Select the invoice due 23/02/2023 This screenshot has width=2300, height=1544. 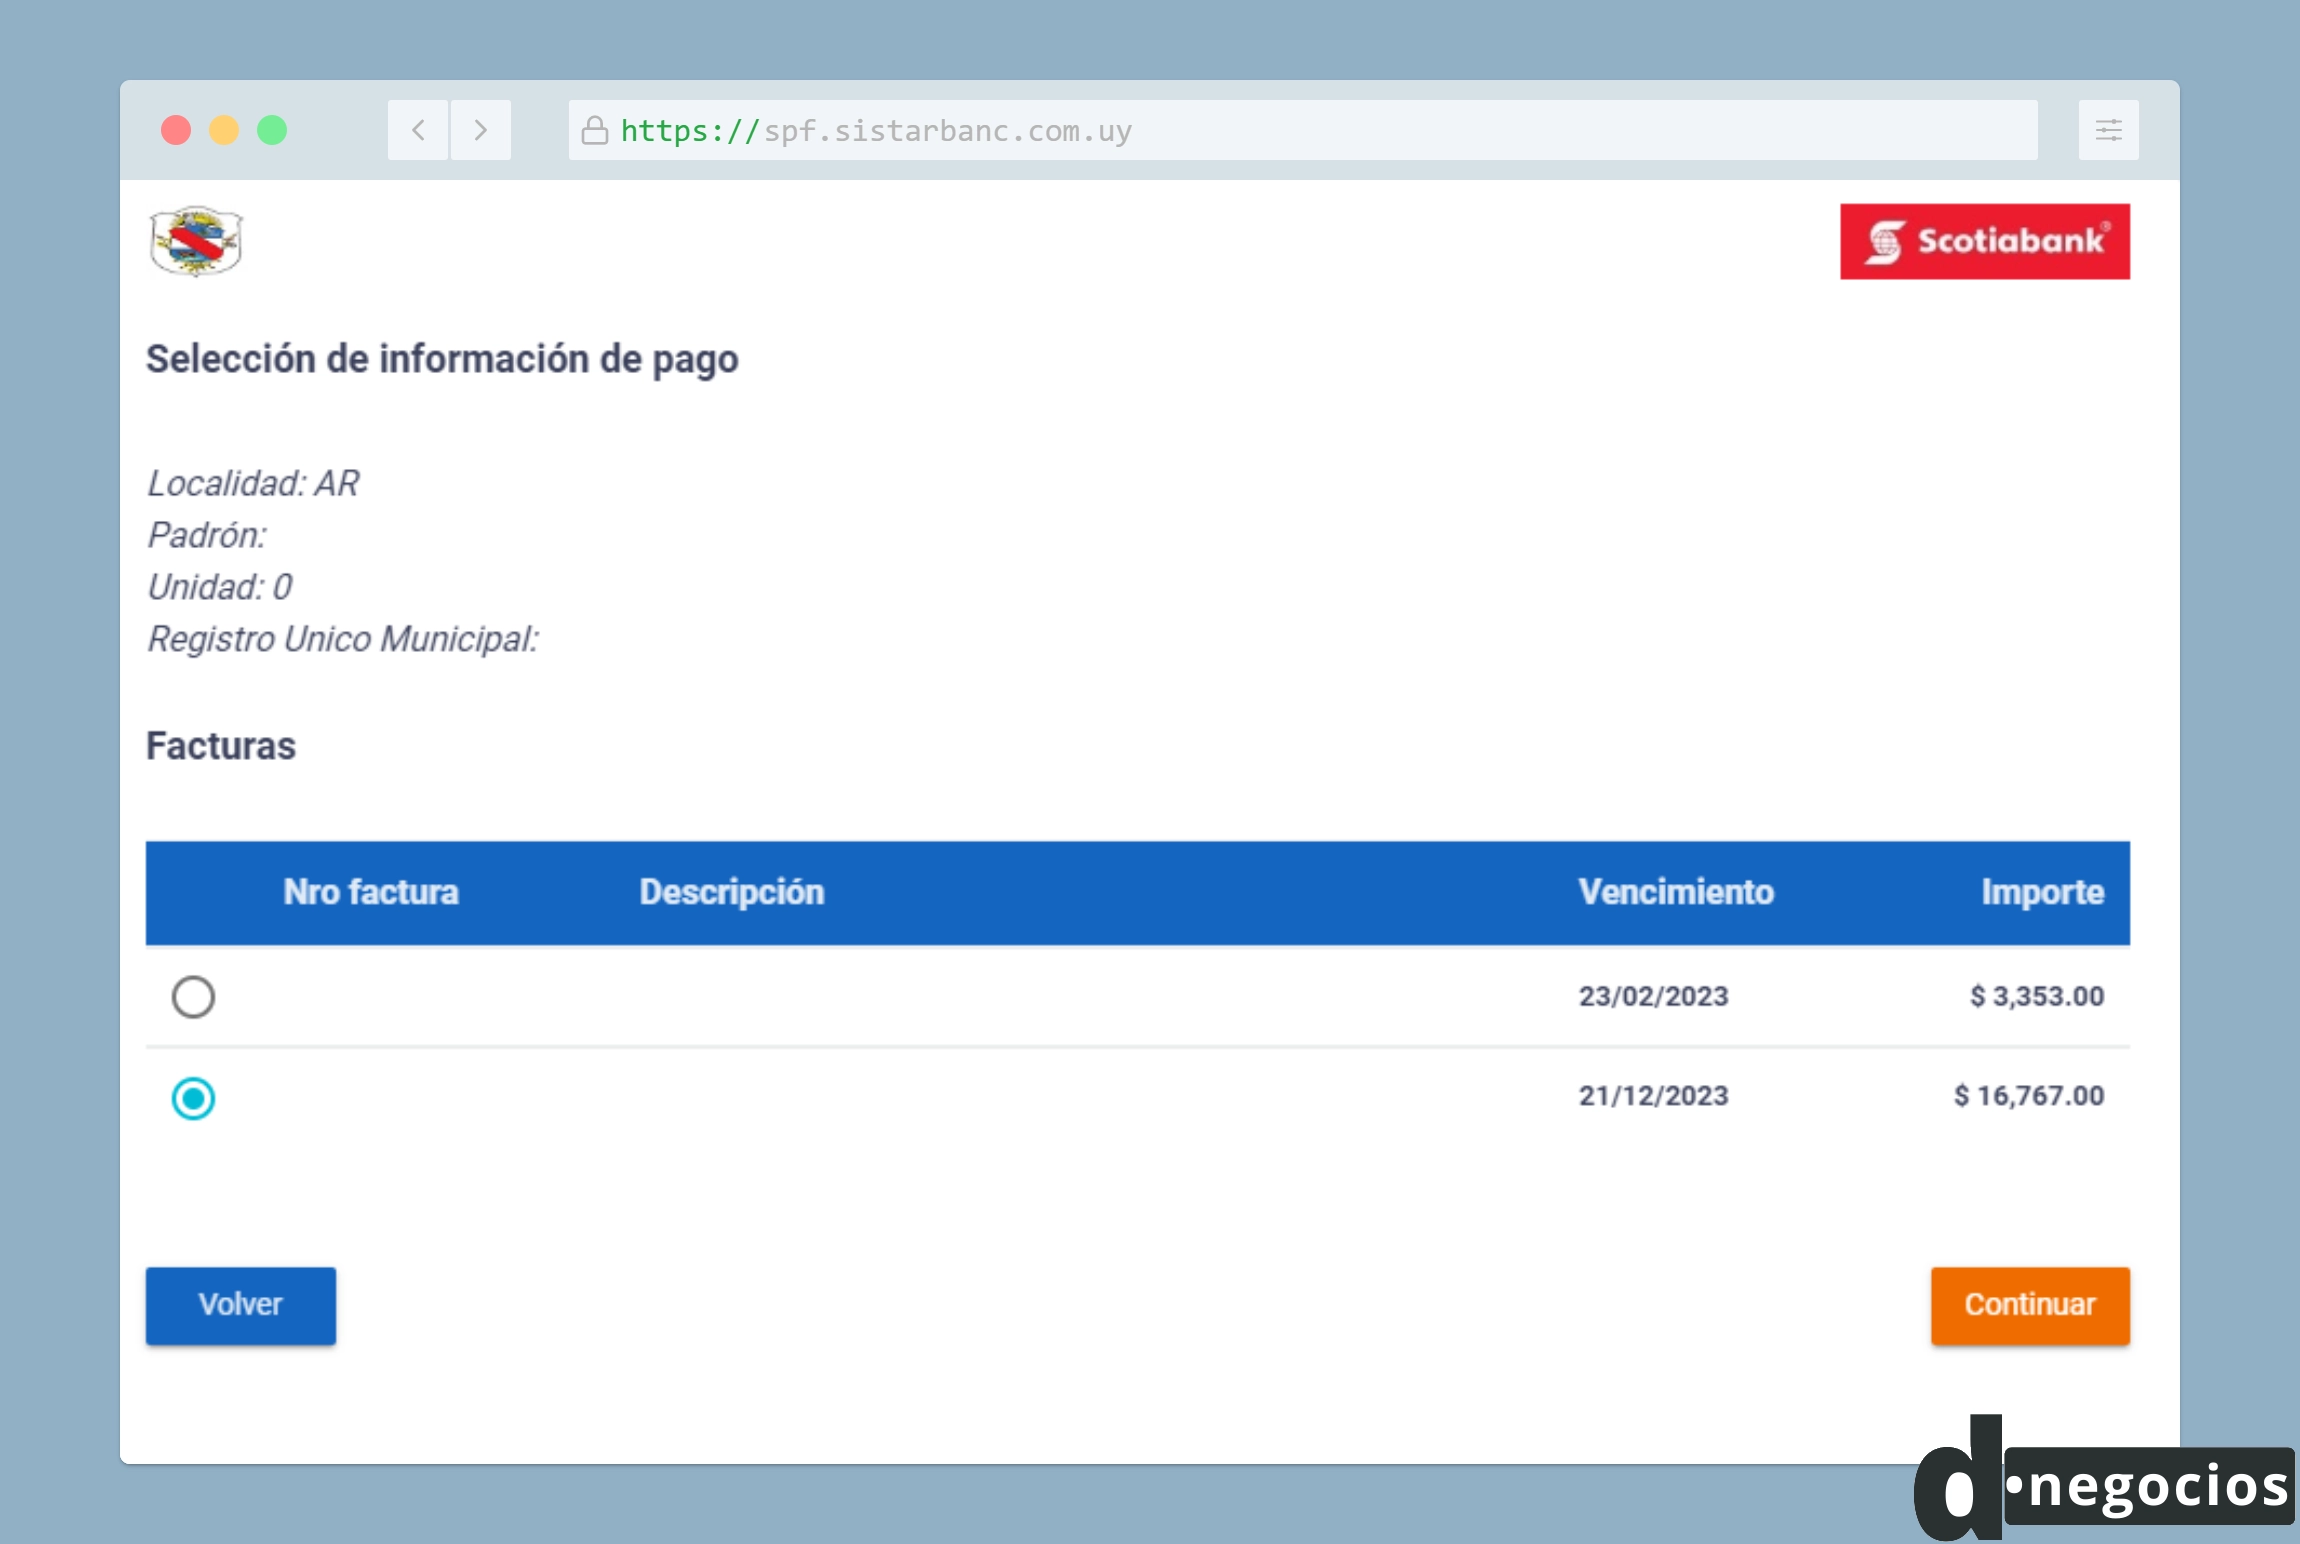pyautogui.click(x=193, y=997)
